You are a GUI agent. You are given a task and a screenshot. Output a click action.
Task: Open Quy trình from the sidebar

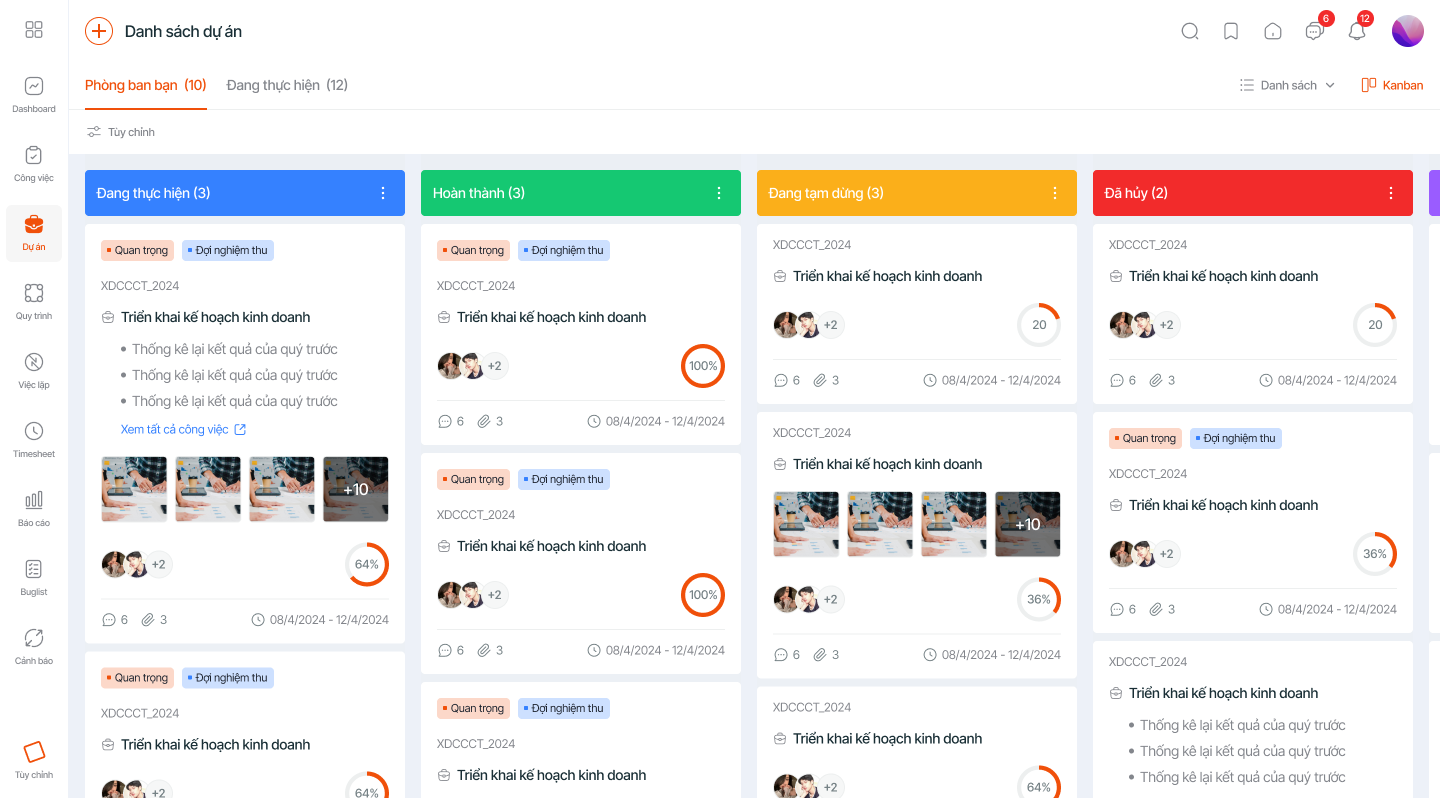34,294
